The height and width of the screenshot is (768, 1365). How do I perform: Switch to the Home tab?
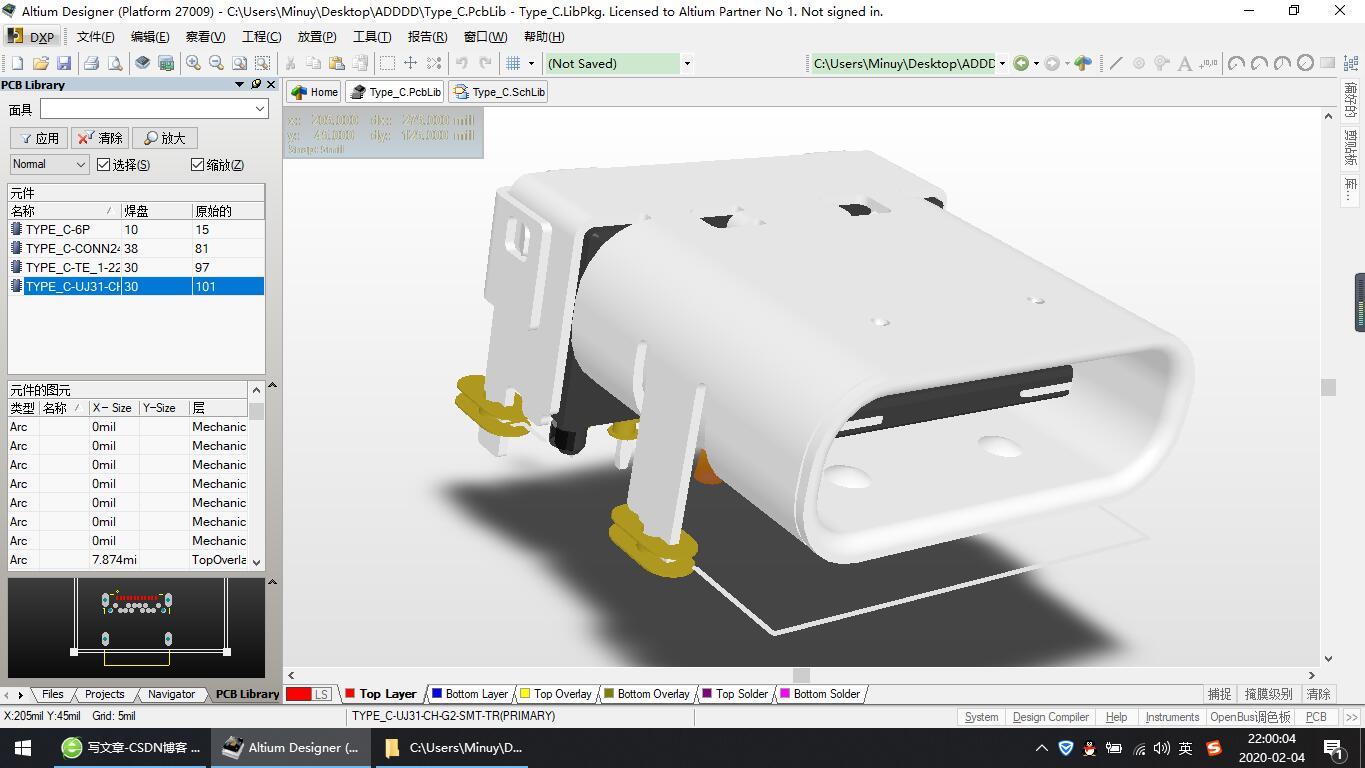(315, 92)
